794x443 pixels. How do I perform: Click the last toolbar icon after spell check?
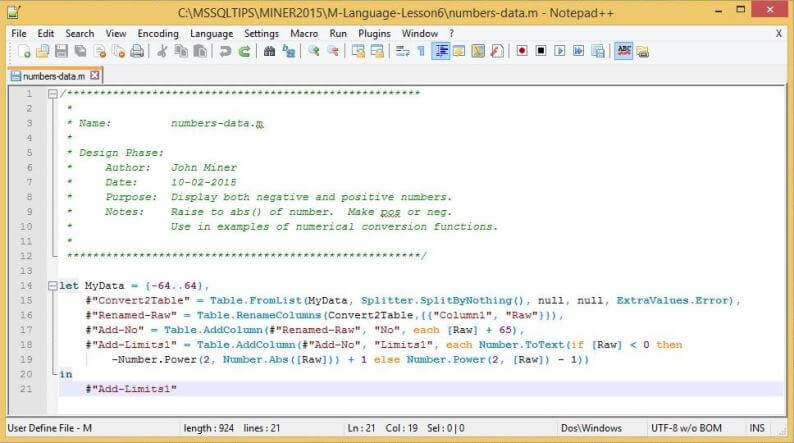point(643,51)
